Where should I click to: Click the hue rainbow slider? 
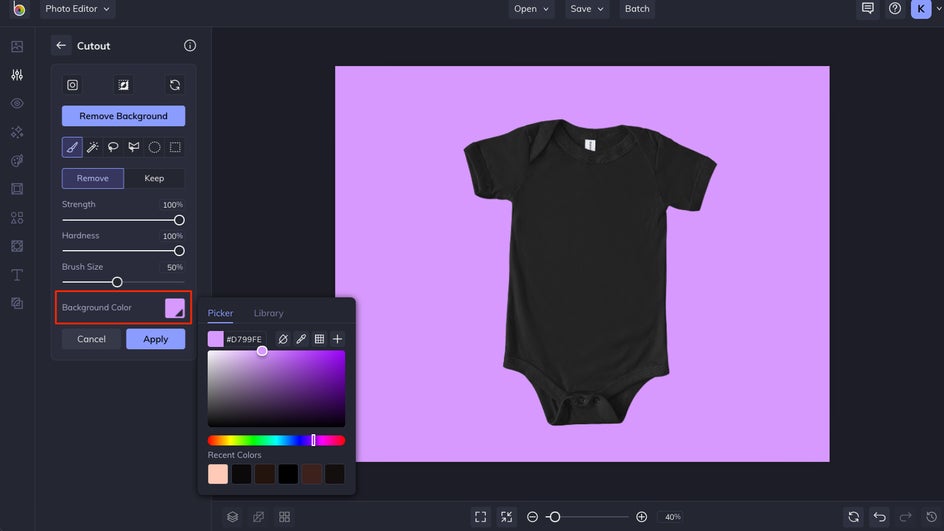tap(276, 441)
